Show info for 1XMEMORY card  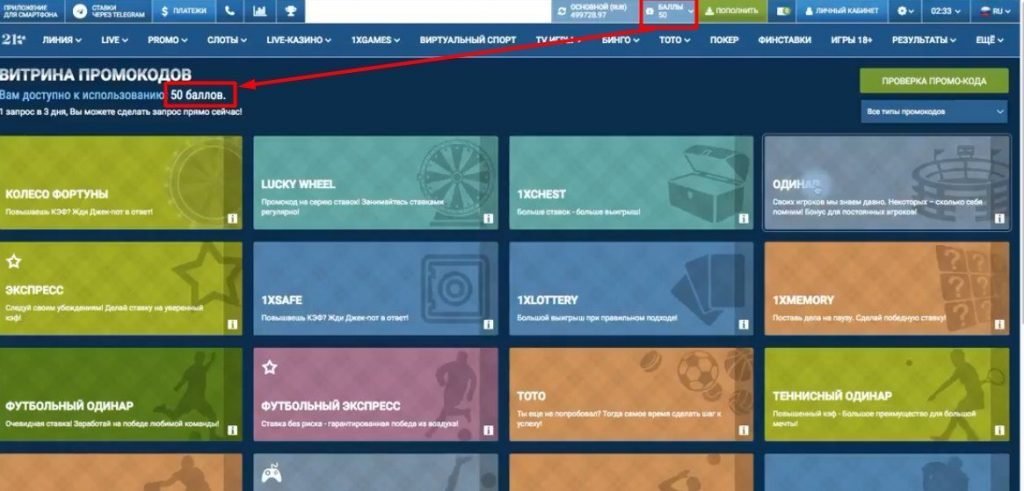point(1000,325)
